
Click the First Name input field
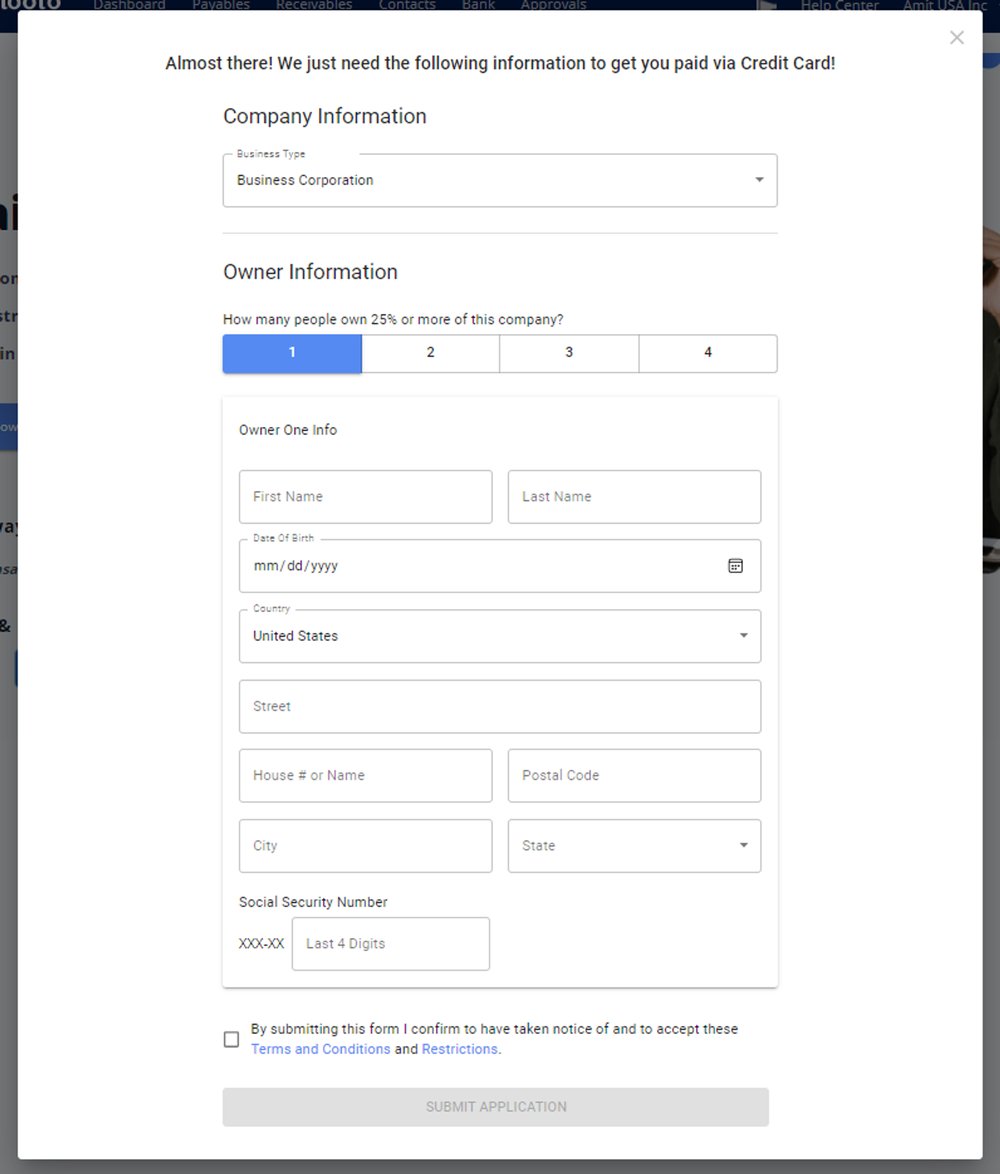(x=365, y=496)
